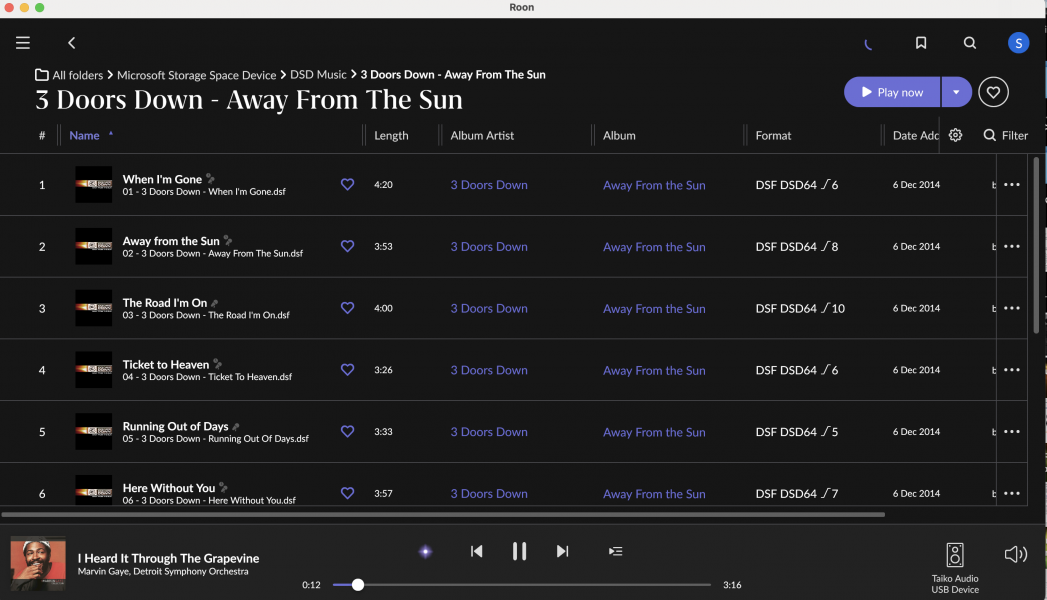Image resolution: width=1047 pixels, height=600 pixels.
Task: Skip to next track
Action: tap(562, 551)
